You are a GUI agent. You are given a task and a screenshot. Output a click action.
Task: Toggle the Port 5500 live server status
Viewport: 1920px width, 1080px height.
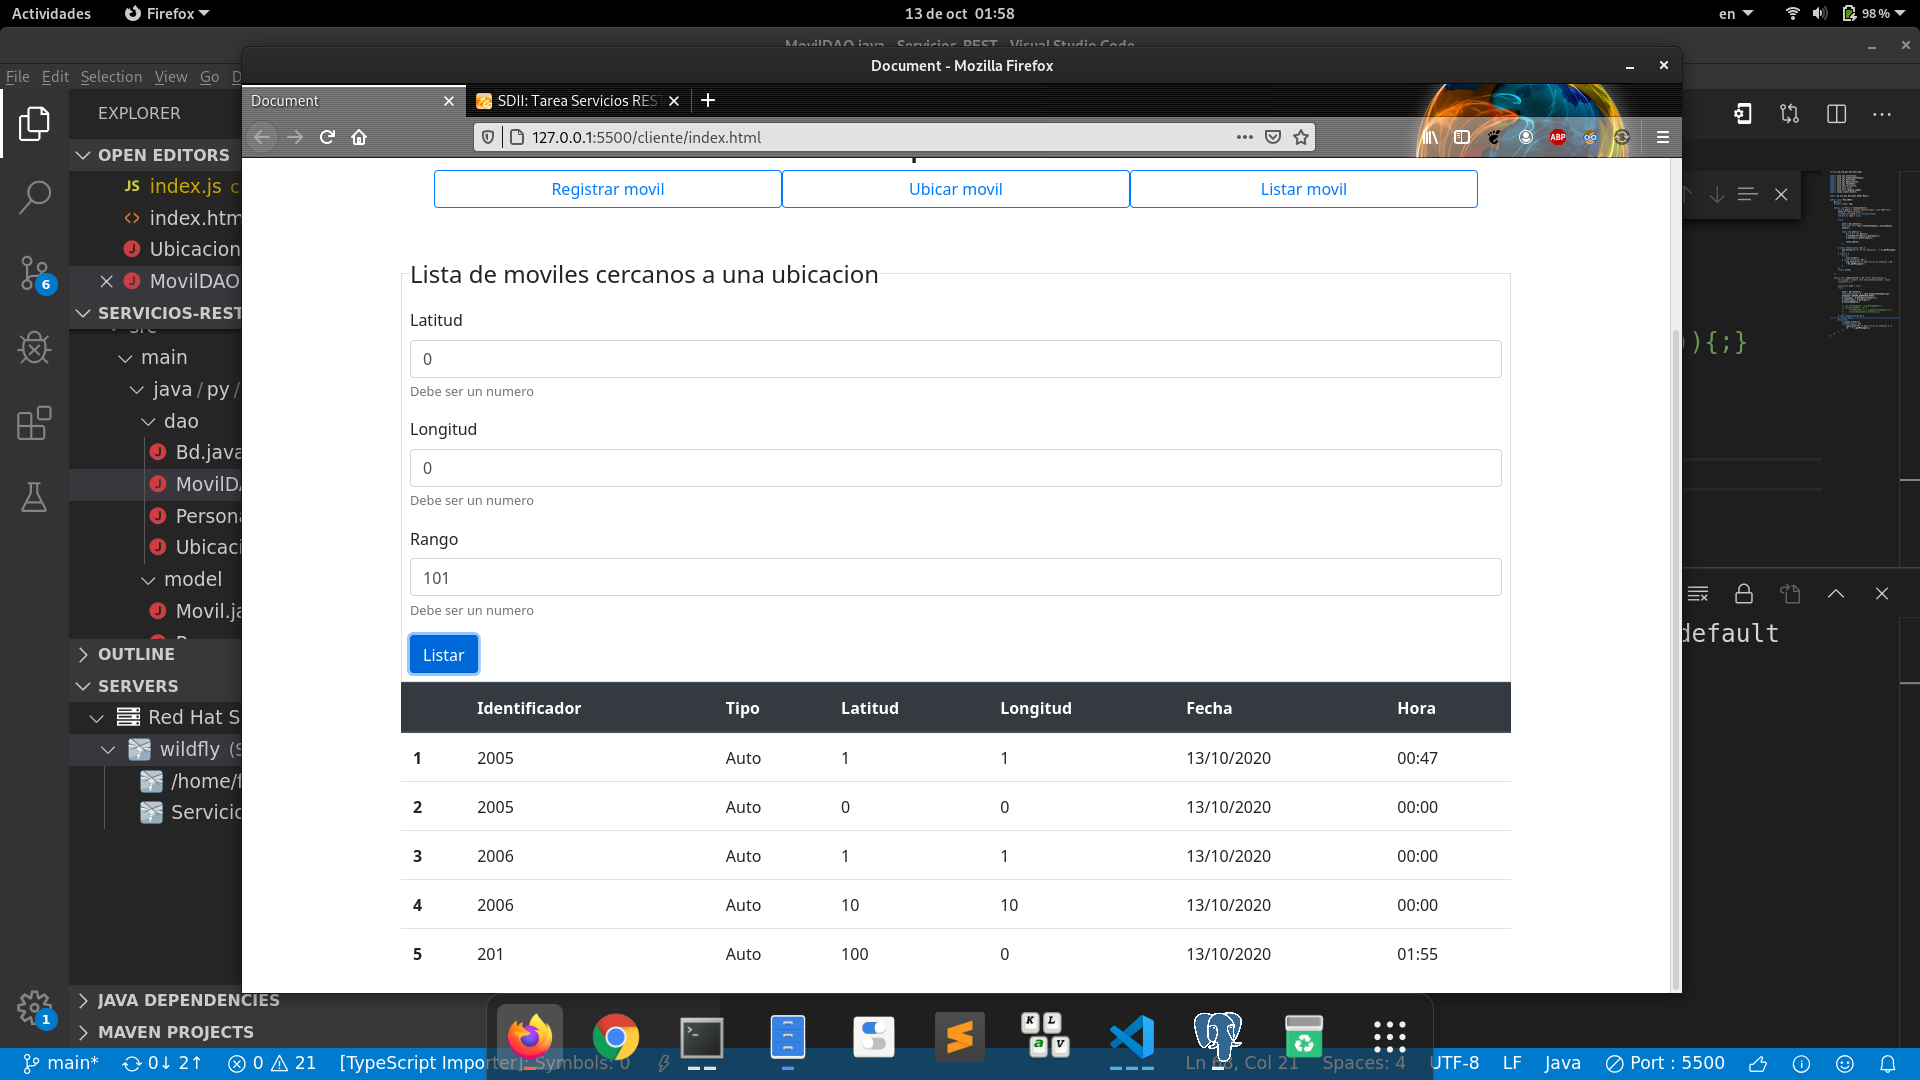point(1665,1063)
